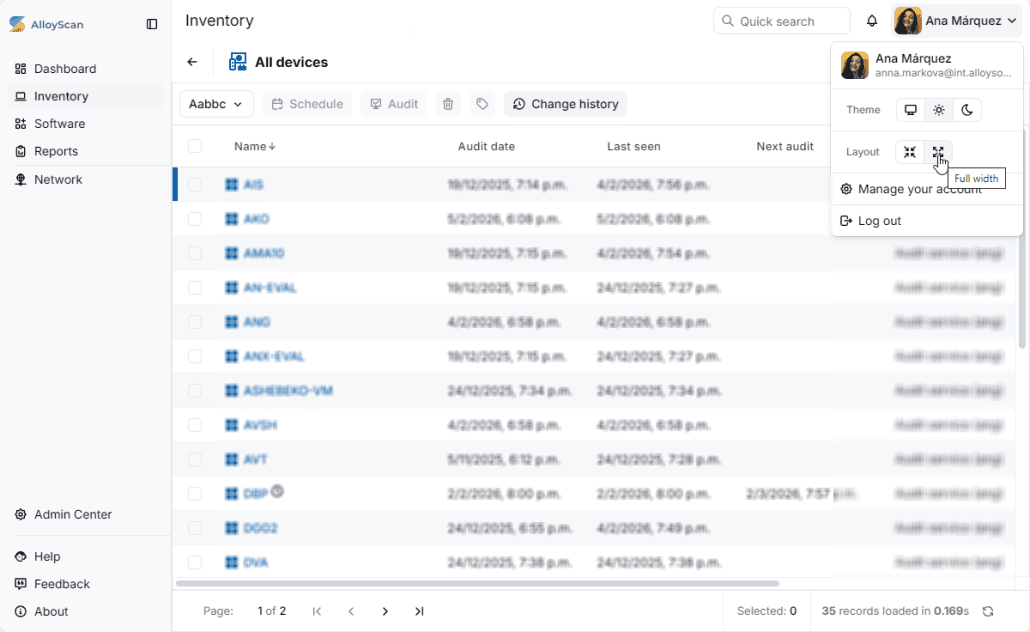Viewport: 1030px width, 632px height.
Task: Jump to the first page icon
Action: 317,611
